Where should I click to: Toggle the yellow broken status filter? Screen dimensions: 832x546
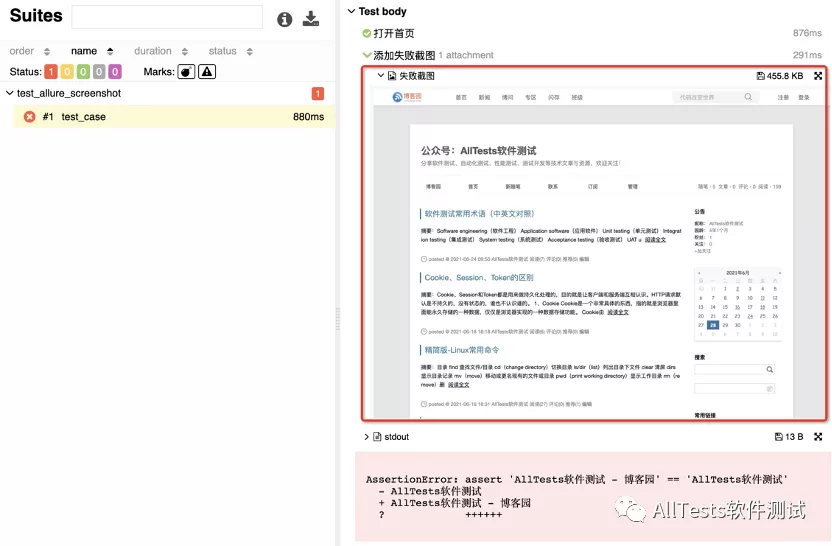pos(67,72)
